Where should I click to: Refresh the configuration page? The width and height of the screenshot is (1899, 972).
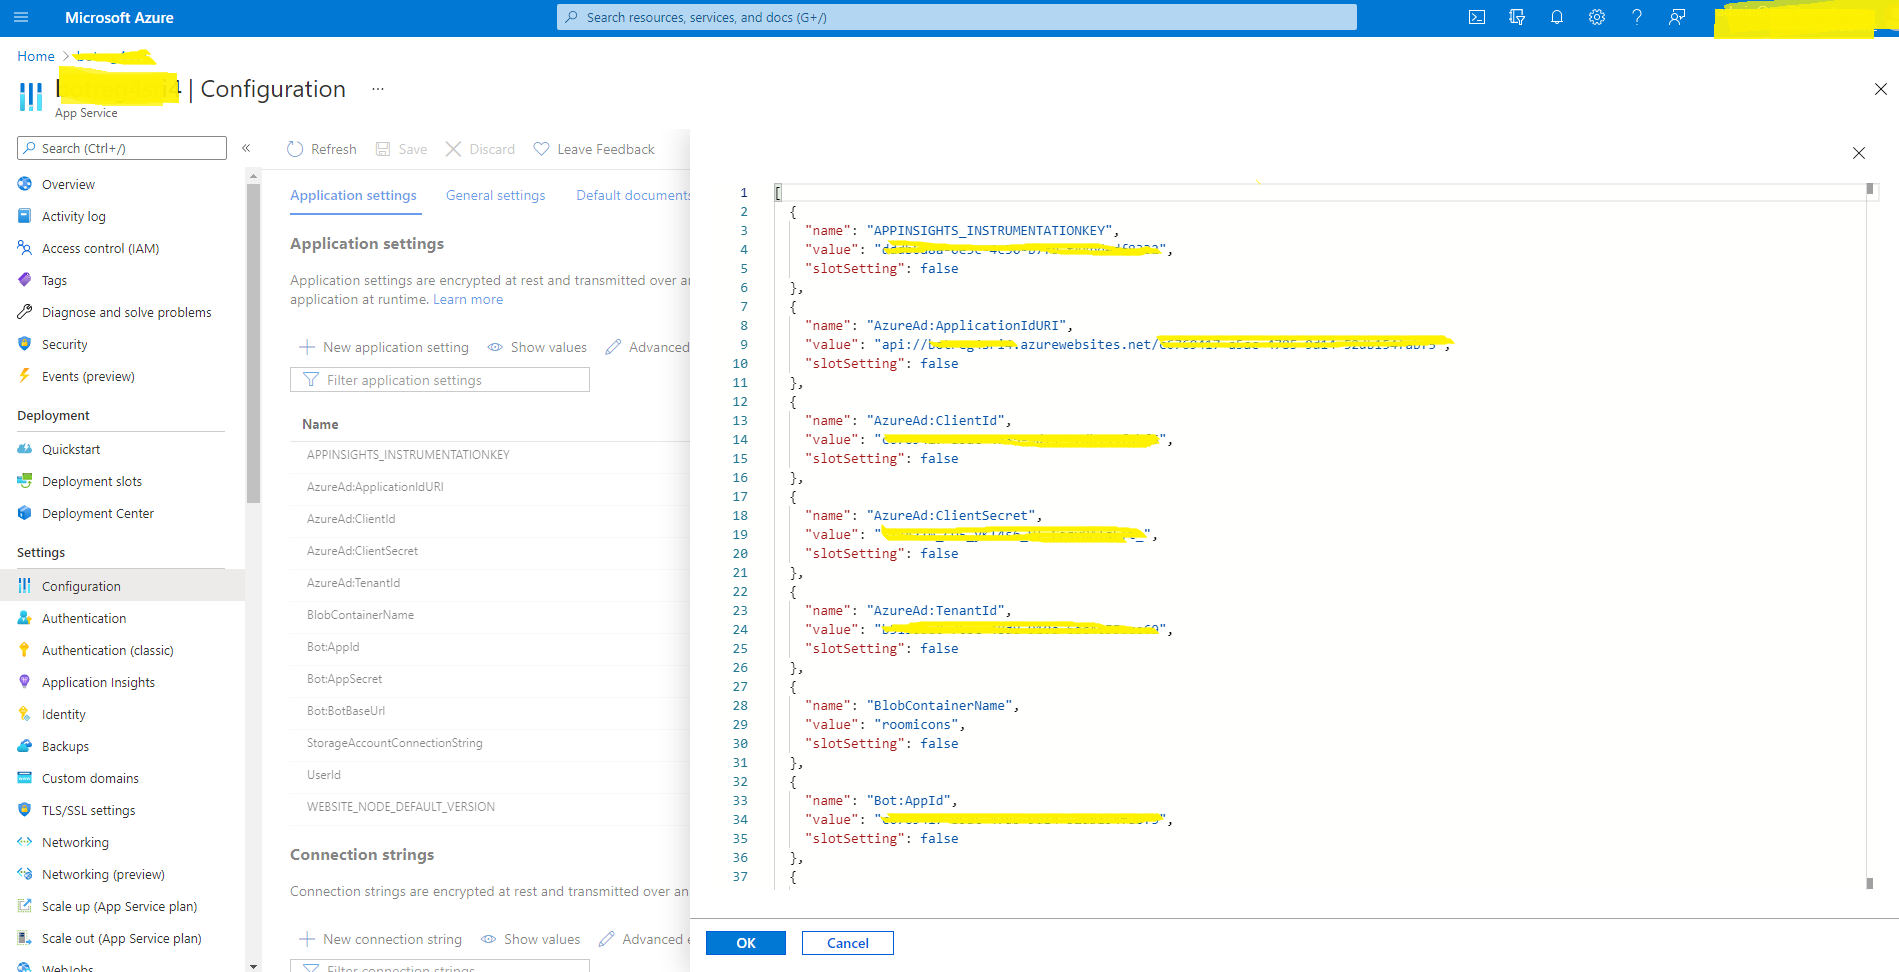pos(322,149)
